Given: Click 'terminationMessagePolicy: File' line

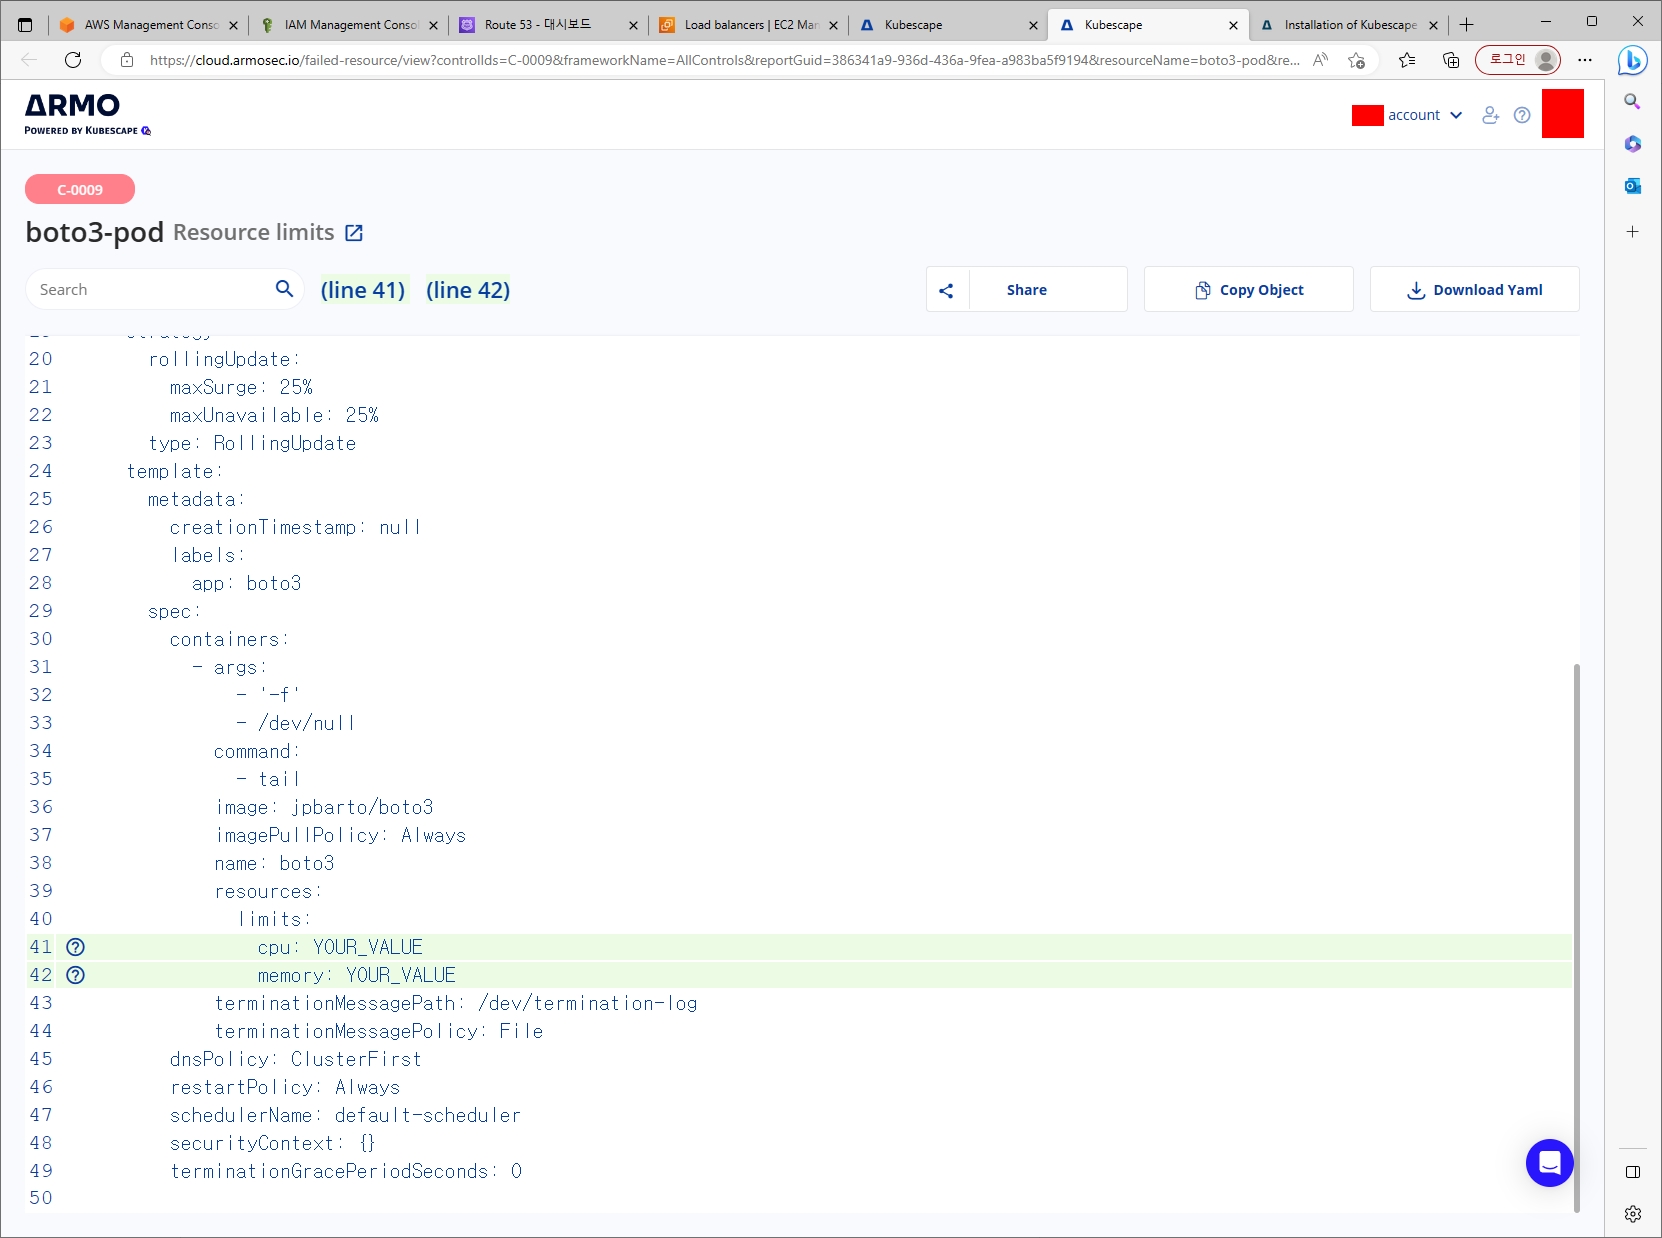Looking at the screenshot, I should coord(379,1031).
